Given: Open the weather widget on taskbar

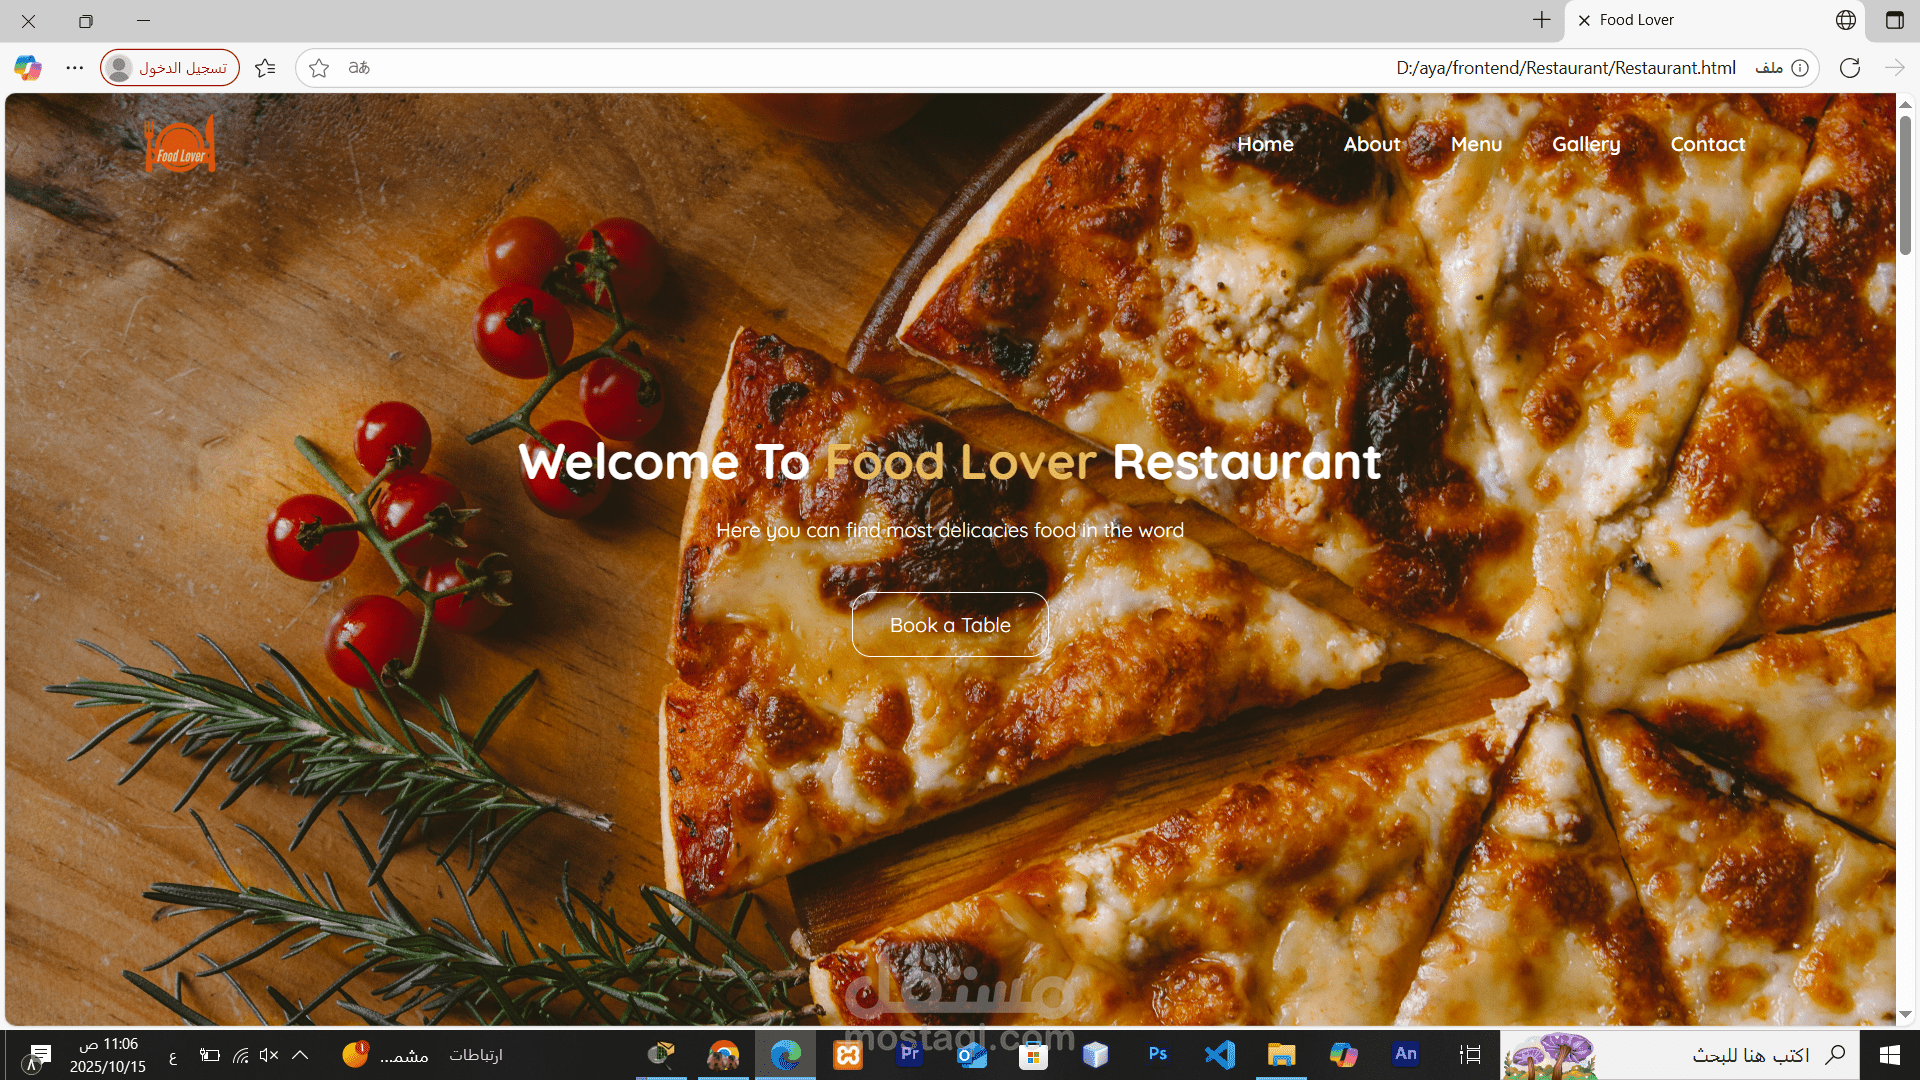Looking at the screenshot, I should click(x=386, y=1055).
